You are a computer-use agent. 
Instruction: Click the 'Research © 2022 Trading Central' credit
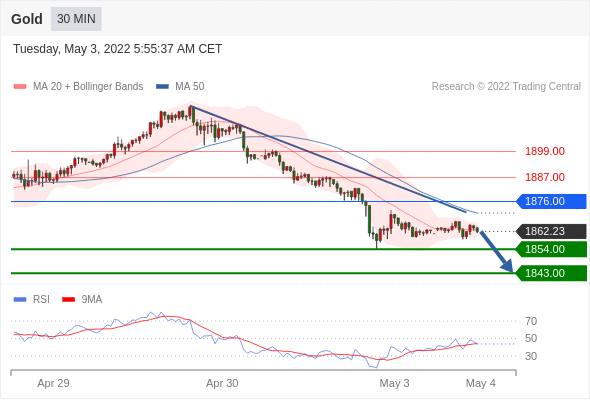point(506,87)
